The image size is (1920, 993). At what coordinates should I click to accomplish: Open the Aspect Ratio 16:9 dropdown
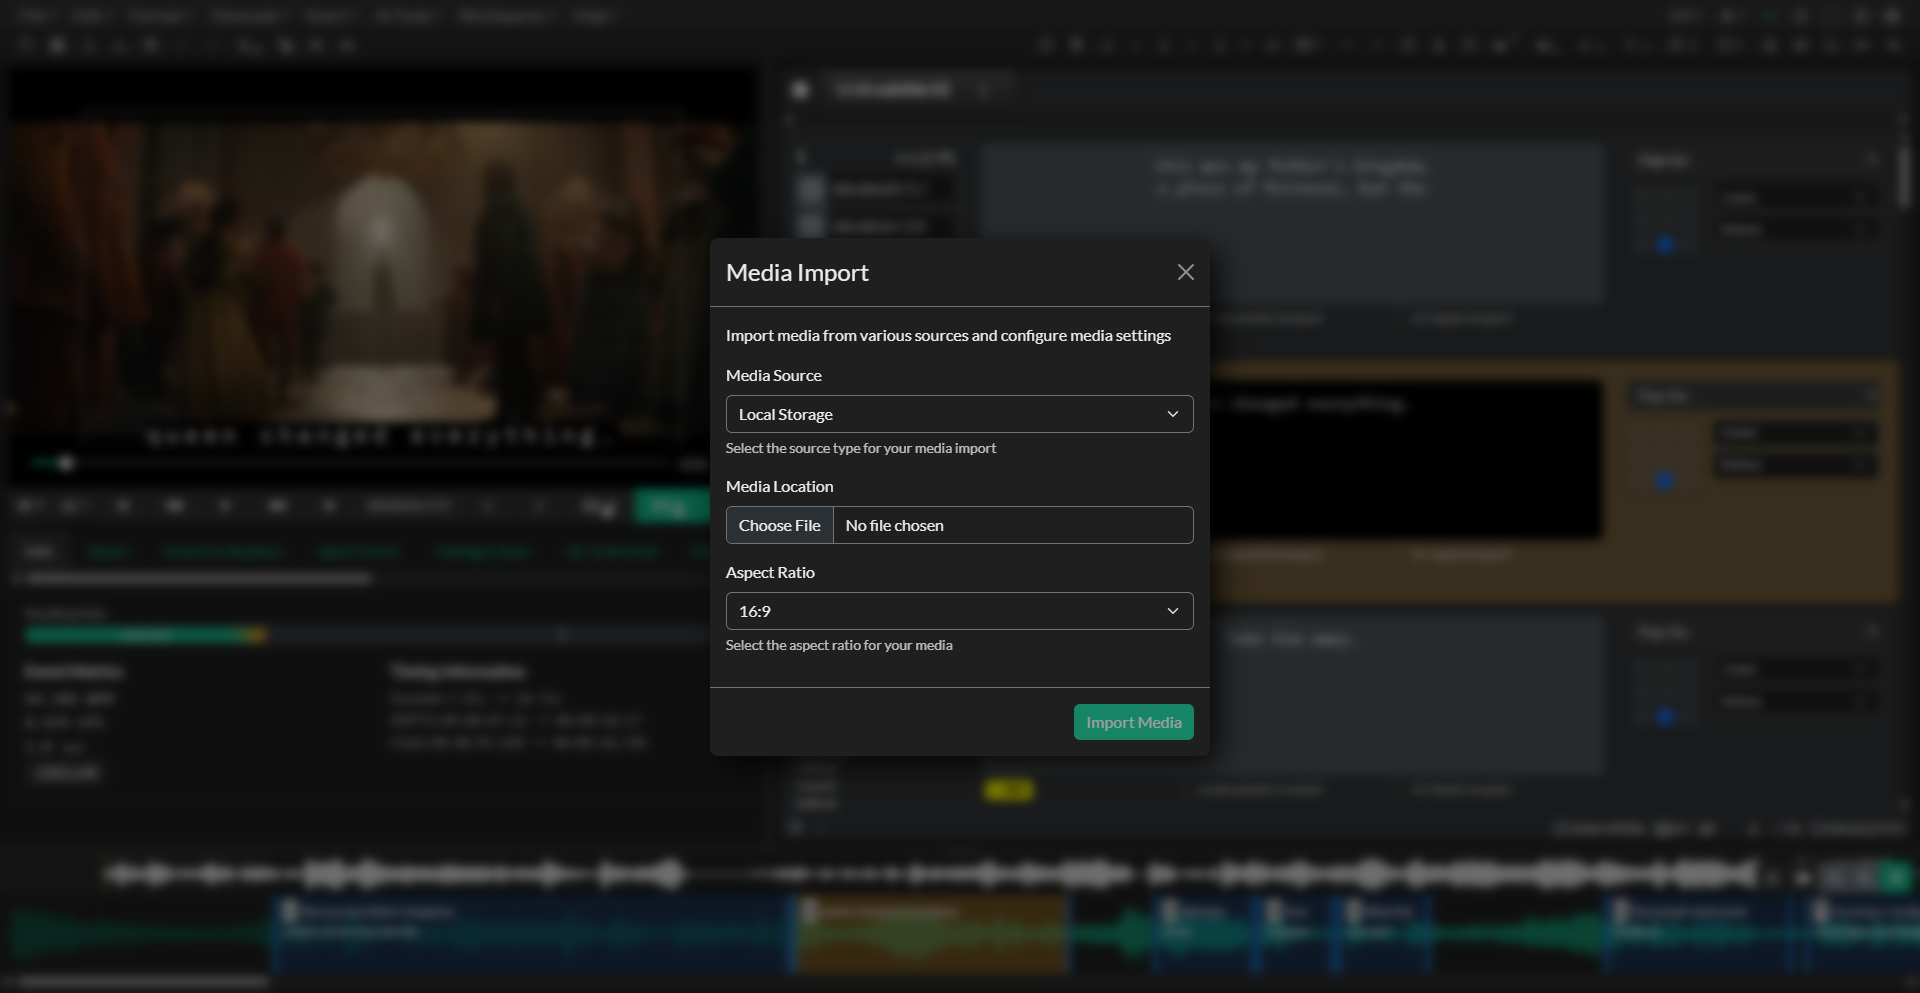coord(958,610)
